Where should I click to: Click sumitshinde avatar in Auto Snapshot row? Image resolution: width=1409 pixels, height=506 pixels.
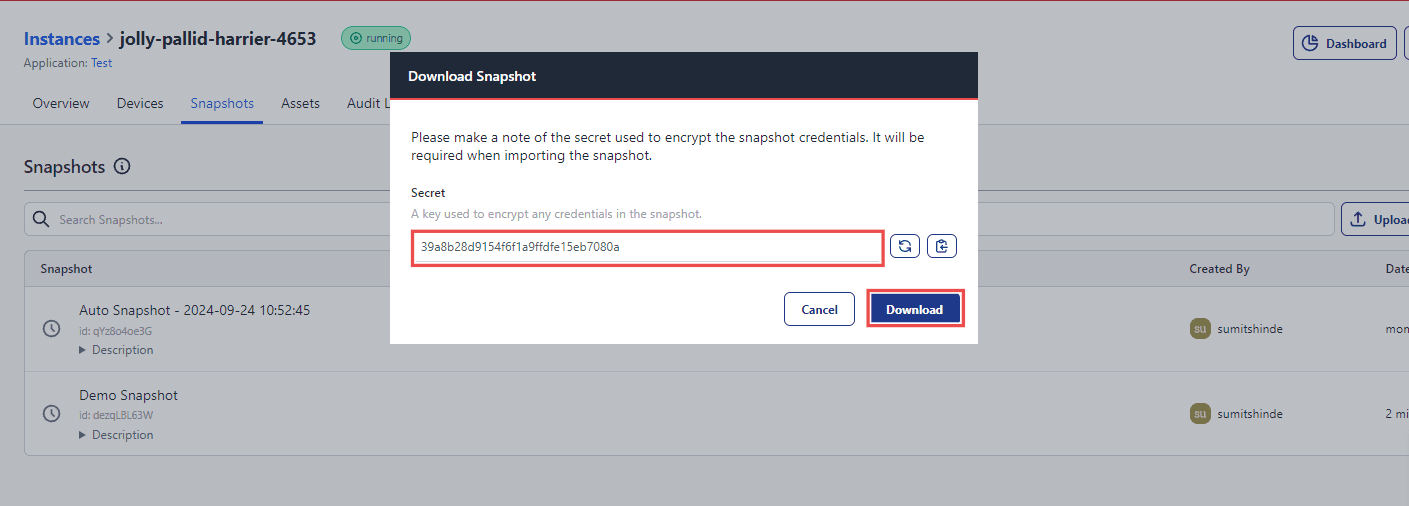coord(1200,328)
